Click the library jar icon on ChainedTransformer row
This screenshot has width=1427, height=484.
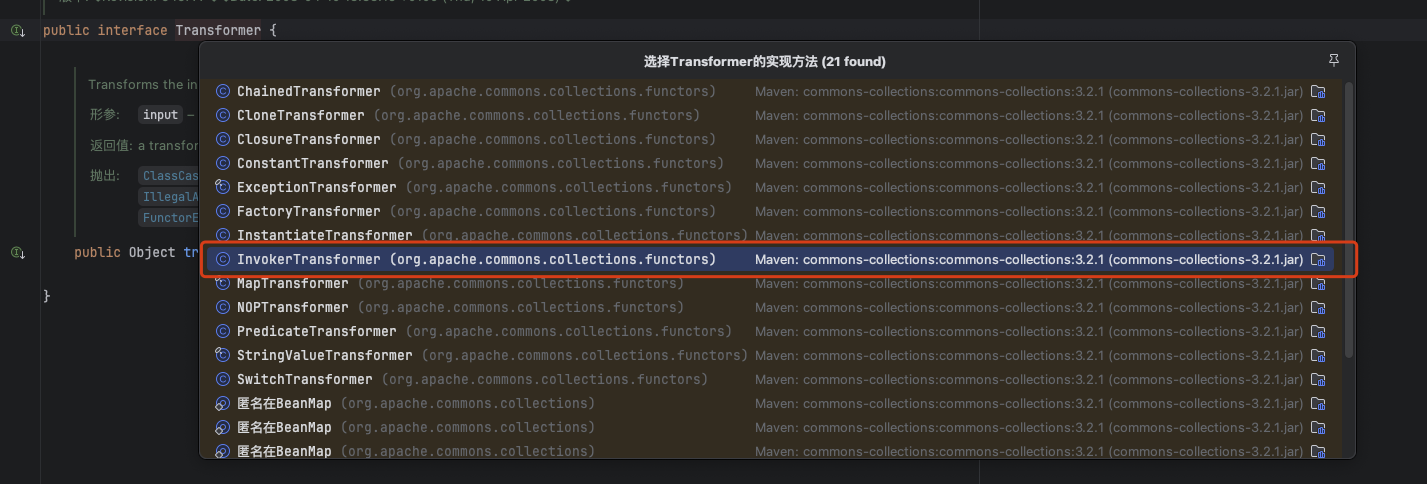click(1318, 91)
